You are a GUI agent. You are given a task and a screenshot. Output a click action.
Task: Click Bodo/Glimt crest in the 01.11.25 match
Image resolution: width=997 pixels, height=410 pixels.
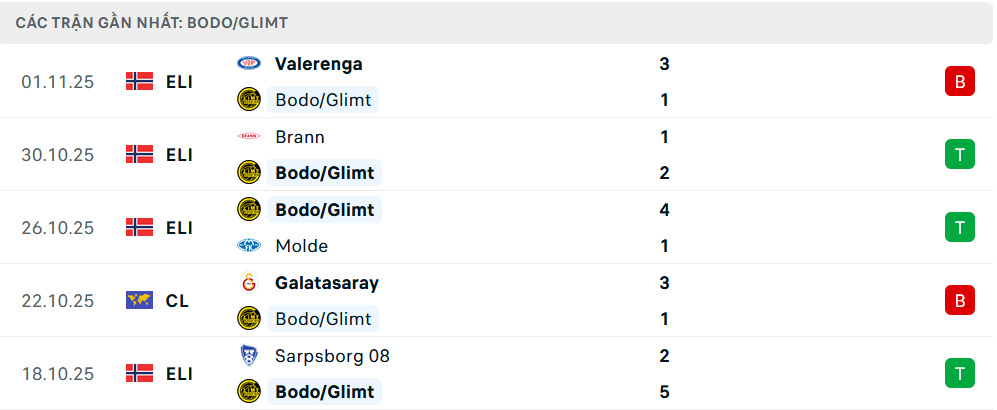click(248, 100)
